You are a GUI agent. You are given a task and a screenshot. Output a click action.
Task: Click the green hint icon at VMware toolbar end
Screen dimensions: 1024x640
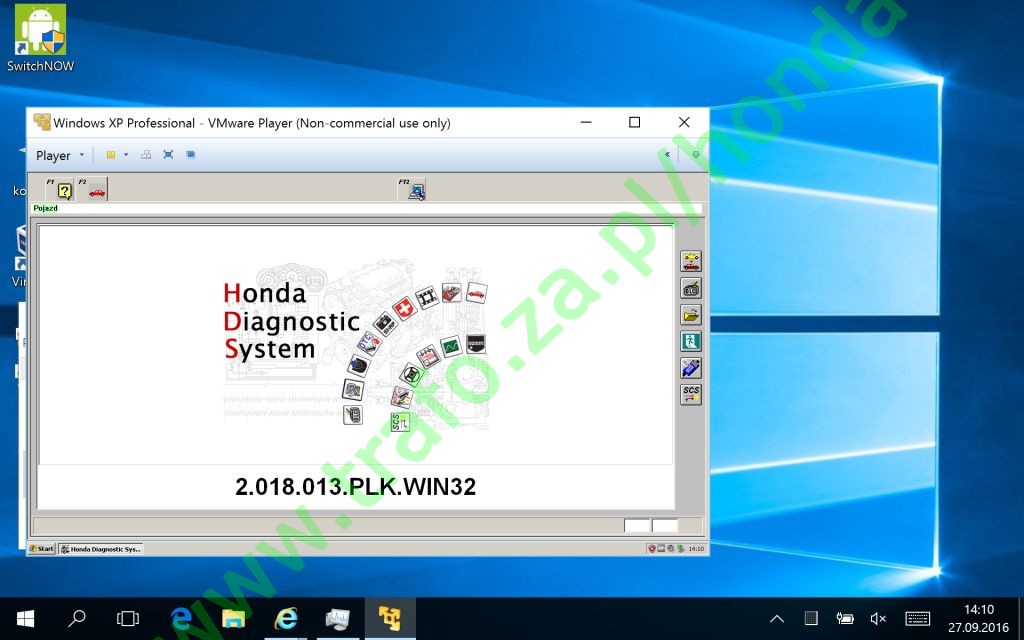click(x=696, y=155)
